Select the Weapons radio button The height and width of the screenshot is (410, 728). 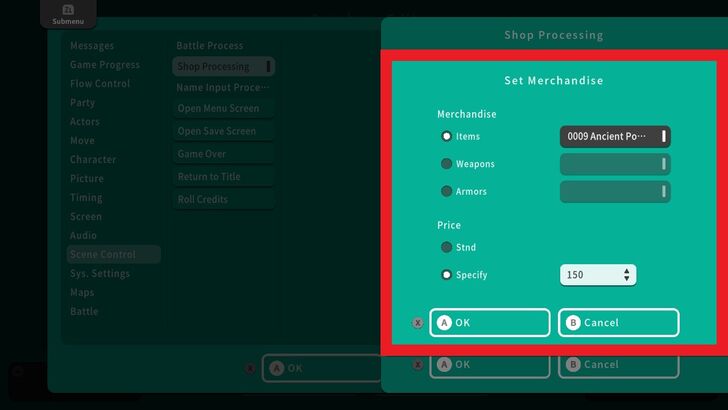(447, 164)
